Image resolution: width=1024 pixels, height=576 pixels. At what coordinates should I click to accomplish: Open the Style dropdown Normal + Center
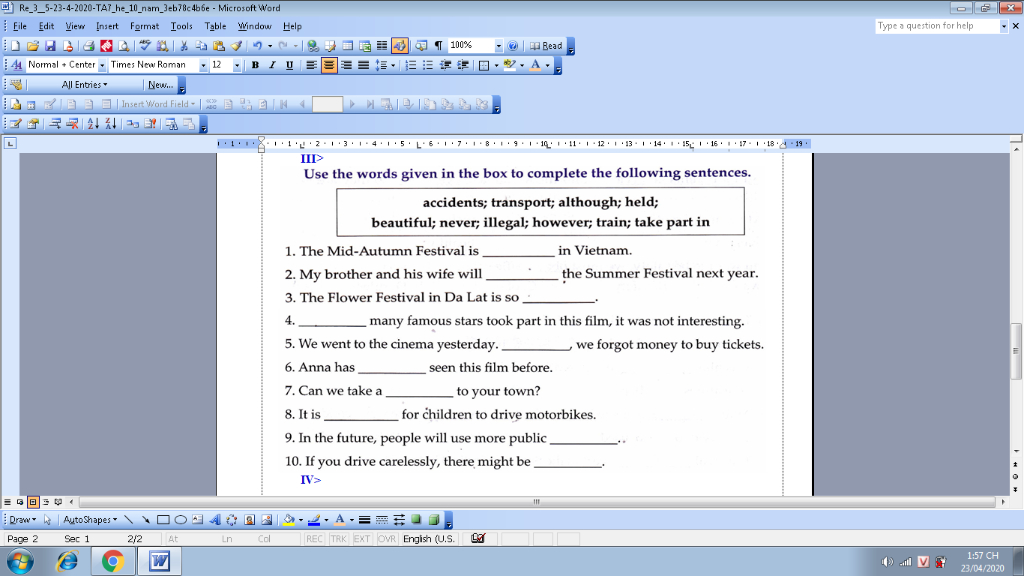(x=102, y=65)
